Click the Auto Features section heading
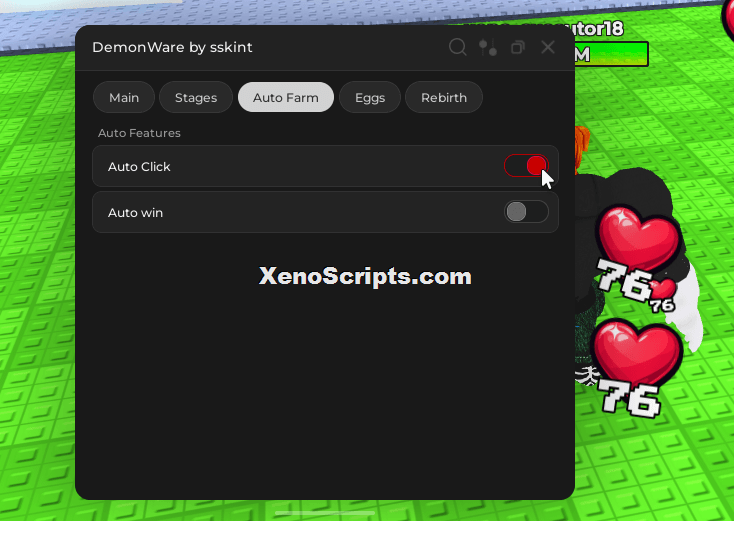This screenshot has height=551, width=734. (139, 133)
